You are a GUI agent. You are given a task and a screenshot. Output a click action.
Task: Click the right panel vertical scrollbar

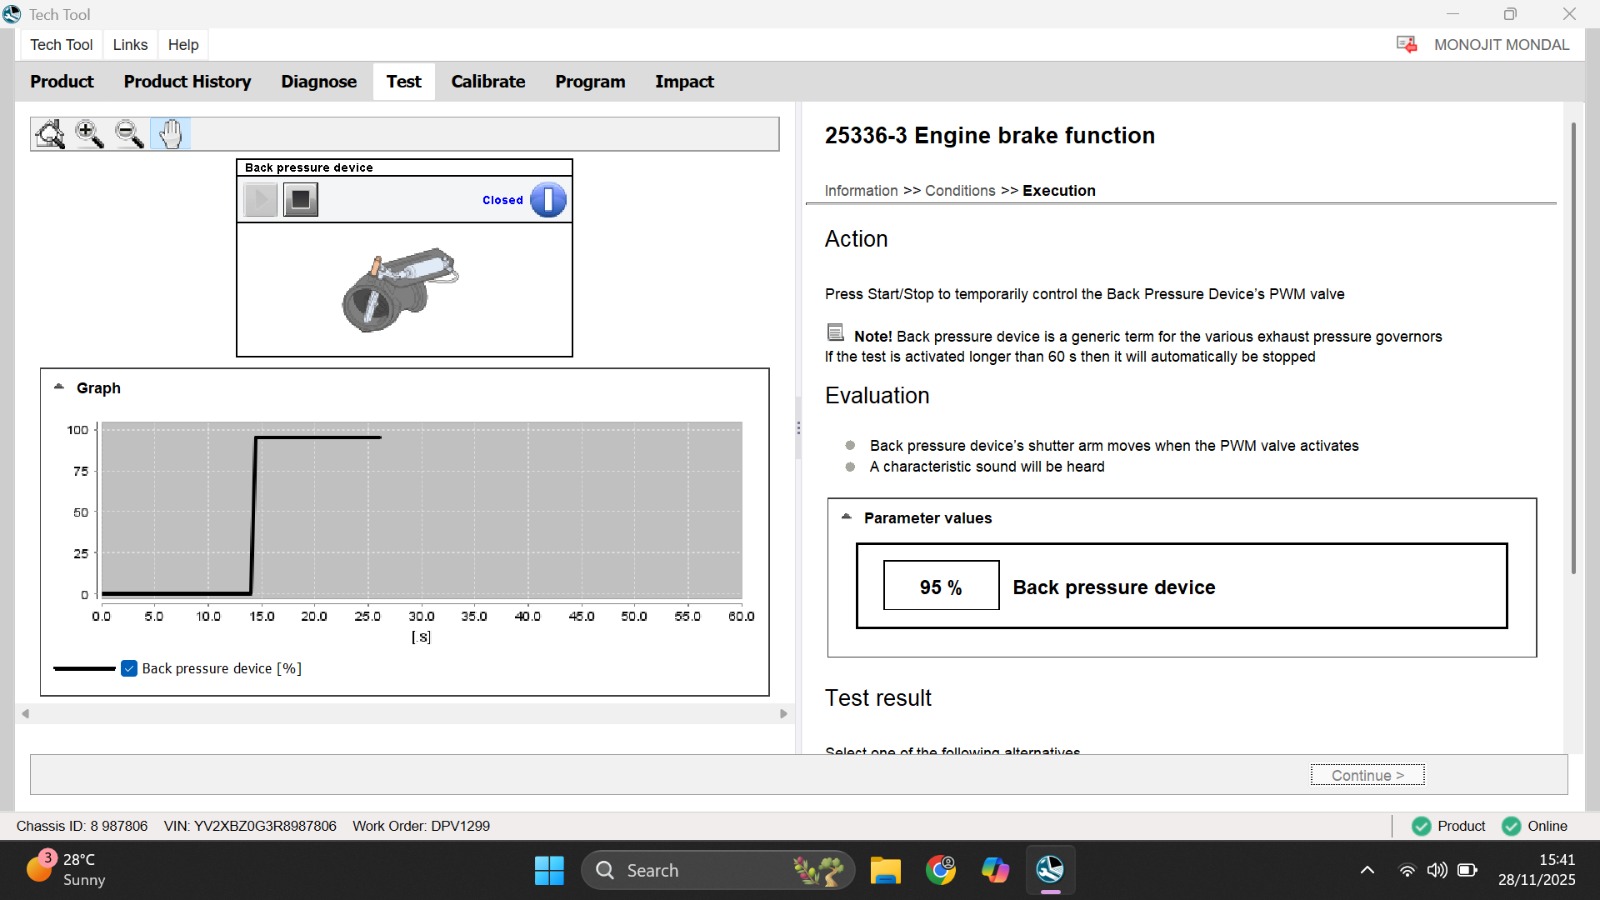pos(1573,348)
